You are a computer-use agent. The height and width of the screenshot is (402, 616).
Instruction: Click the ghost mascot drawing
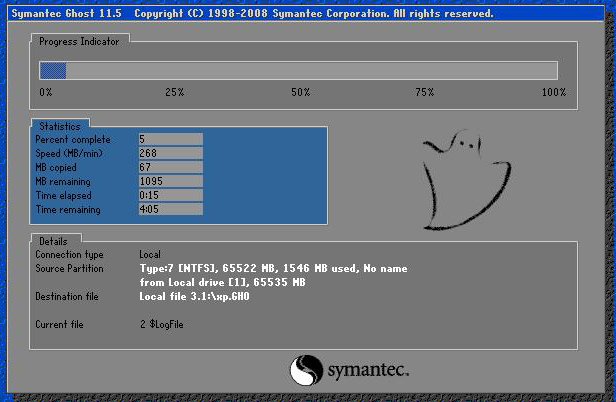(x=467, y=180)
